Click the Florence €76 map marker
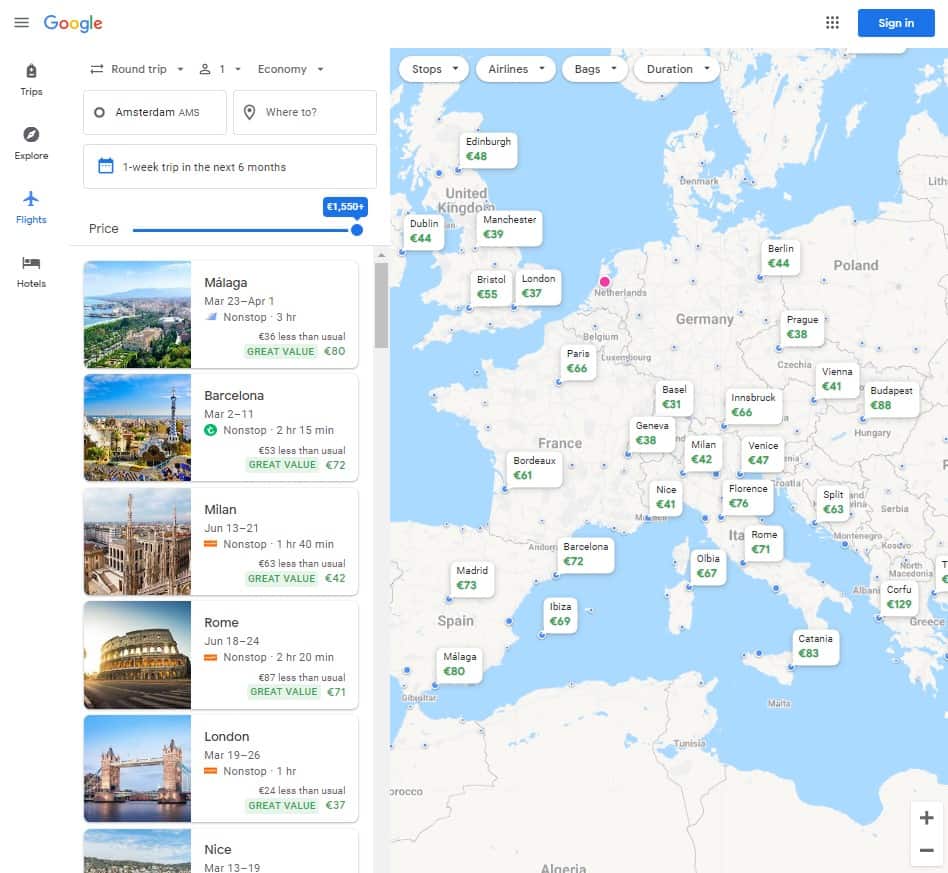Image resolution: width=948 pixels, height=873 pixels. pos(748,496)
